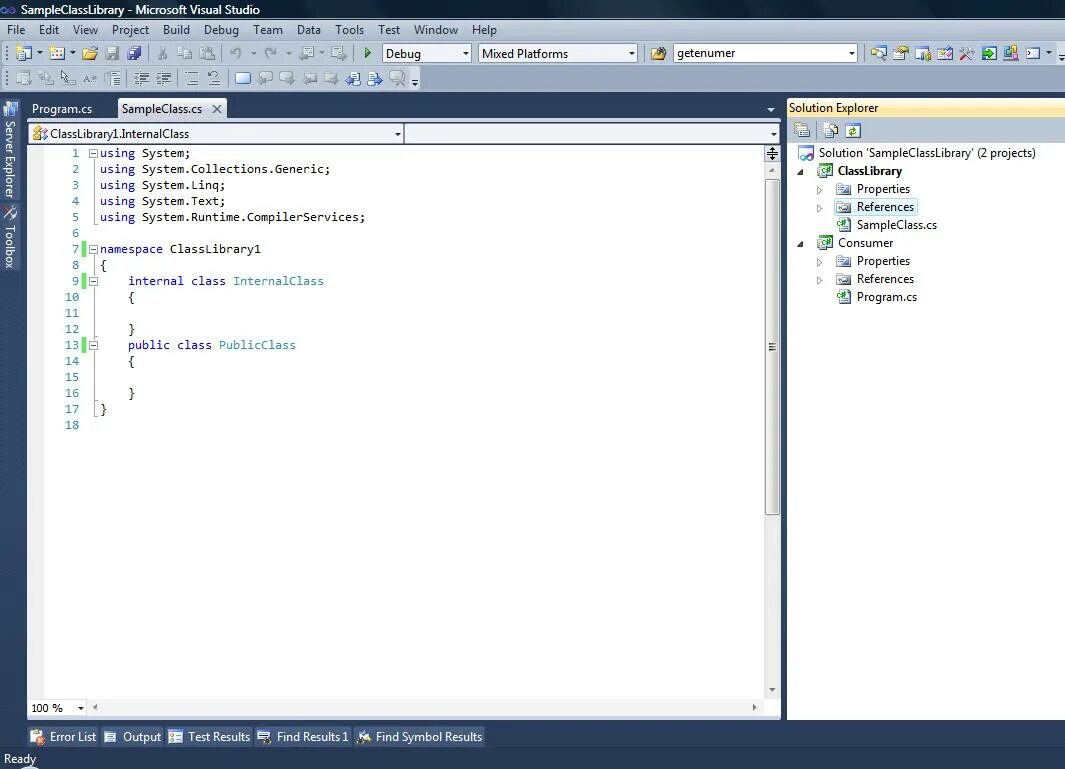Open the Command Window toolbar icon
Screen dimensions: 1065x769
[1033, 53]
